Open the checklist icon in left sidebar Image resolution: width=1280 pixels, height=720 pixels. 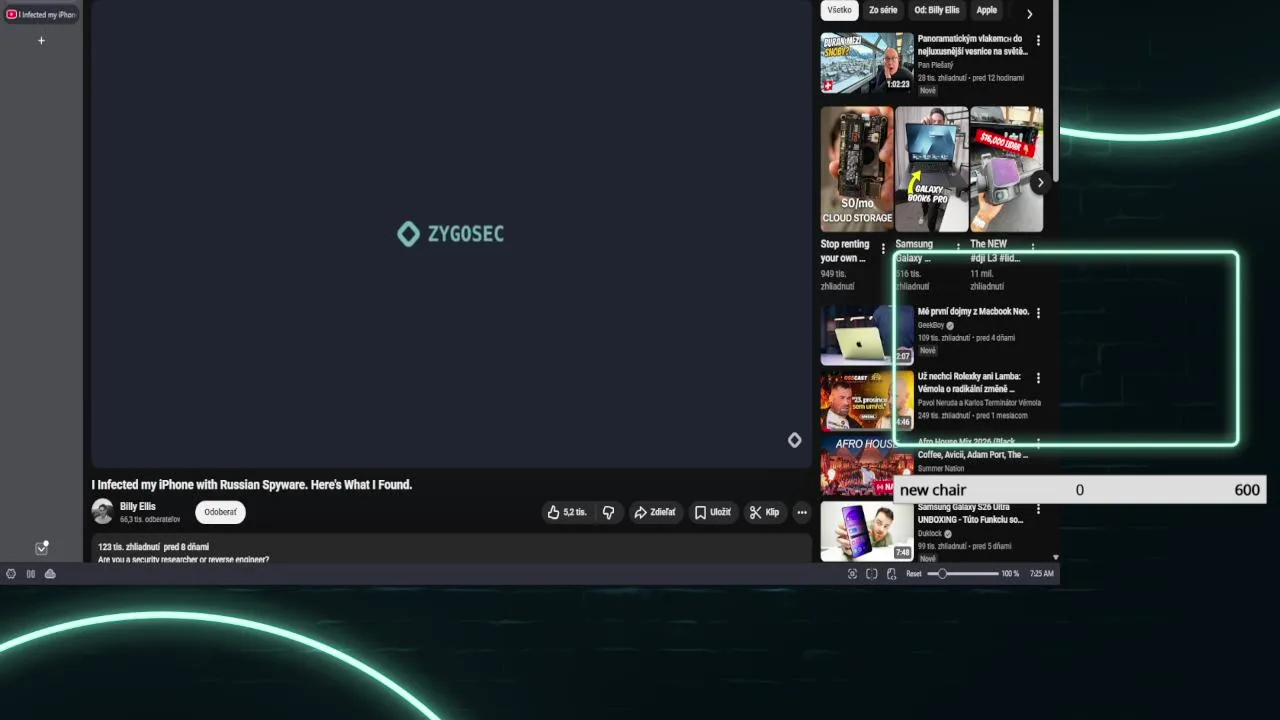tap(41, 548)
